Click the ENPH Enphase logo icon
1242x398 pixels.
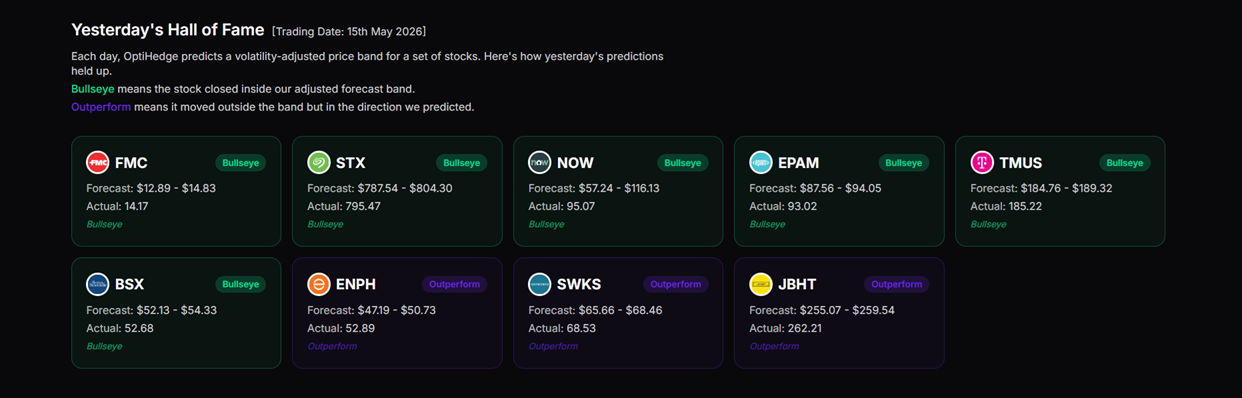[318, 284]
